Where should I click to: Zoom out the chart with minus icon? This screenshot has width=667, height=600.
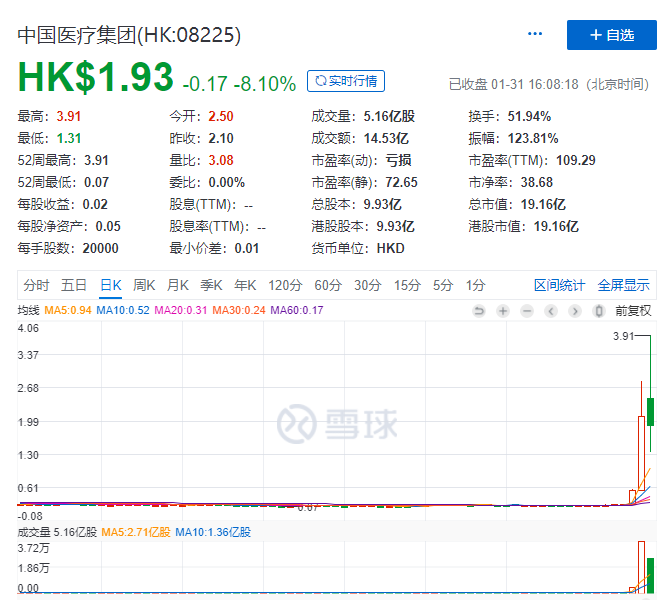tap(527, 311)
